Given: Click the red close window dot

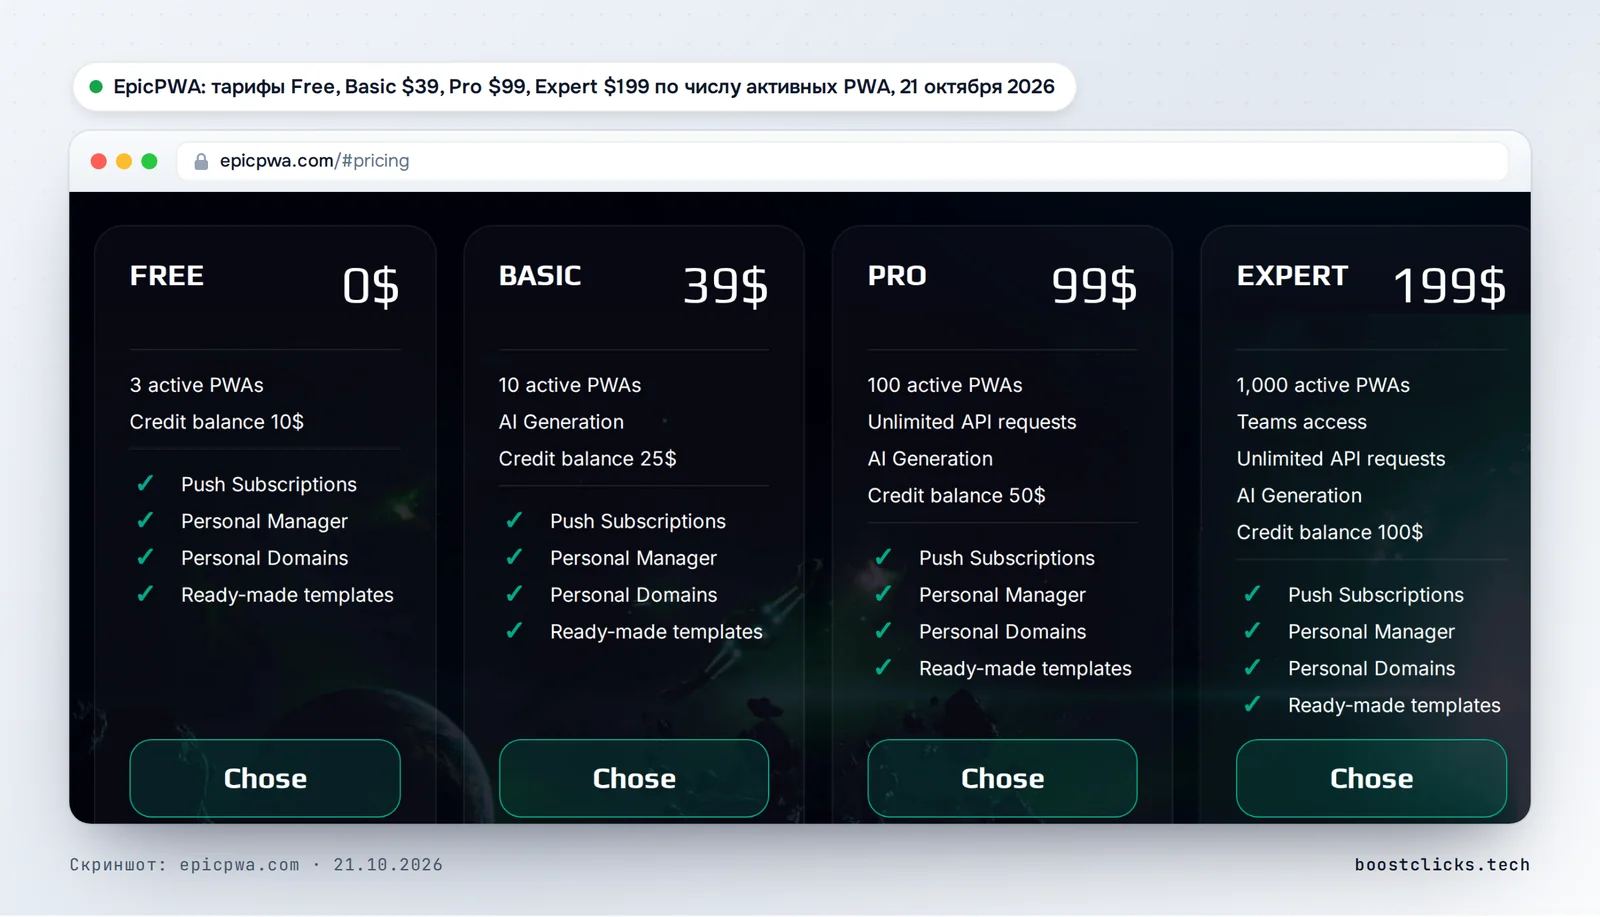Looking at the screenshot, I should point(98,161).
